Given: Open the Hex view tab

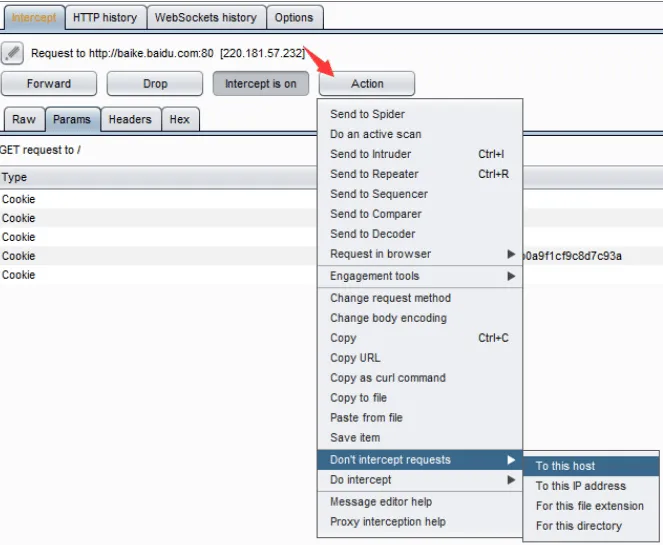Looking at the screenshot, I should 180,120.
